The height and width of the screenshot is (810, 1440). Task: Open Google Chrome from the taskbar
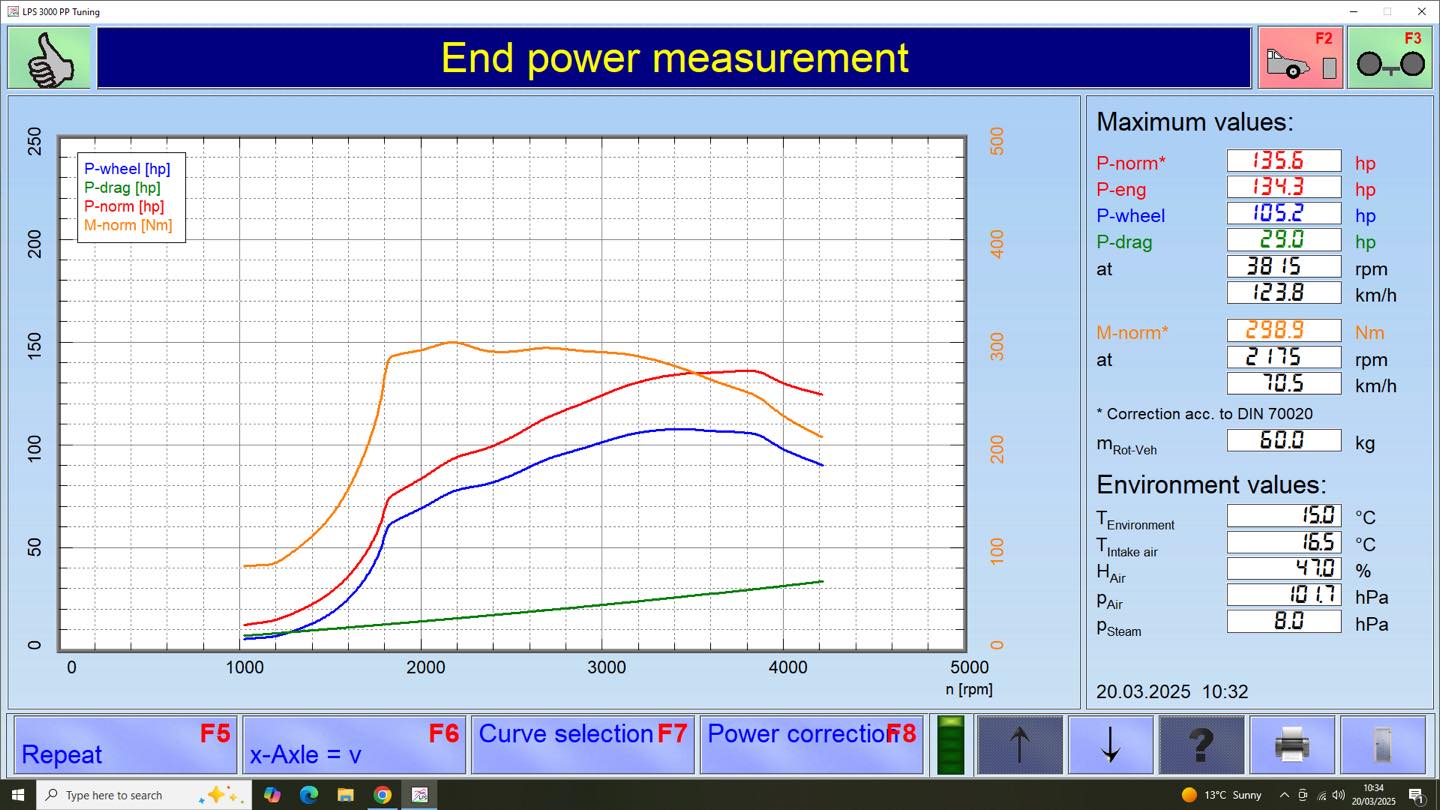pyautogui.click(x=382, y=795)
